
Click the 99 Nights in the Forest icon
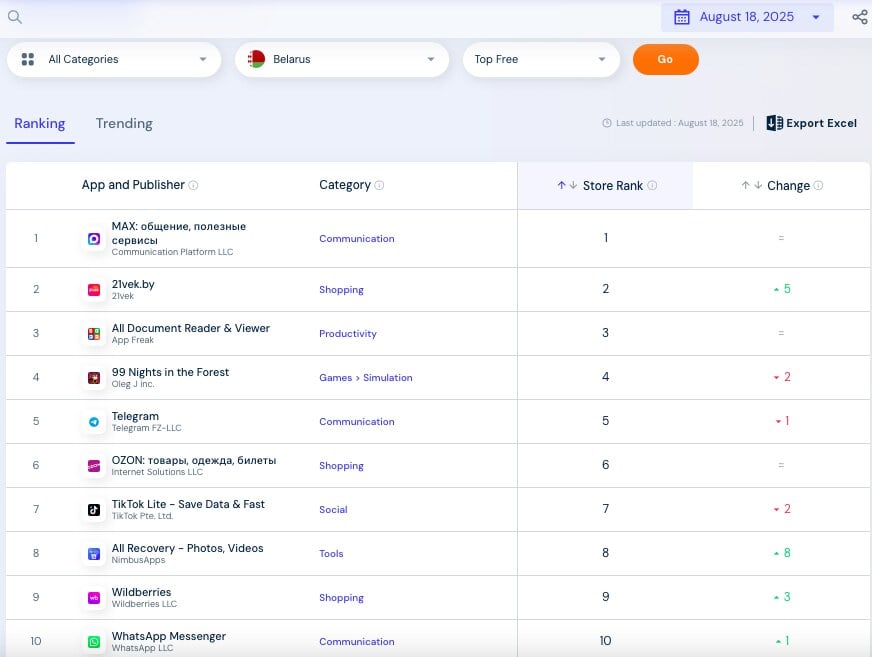click(94, 378)
